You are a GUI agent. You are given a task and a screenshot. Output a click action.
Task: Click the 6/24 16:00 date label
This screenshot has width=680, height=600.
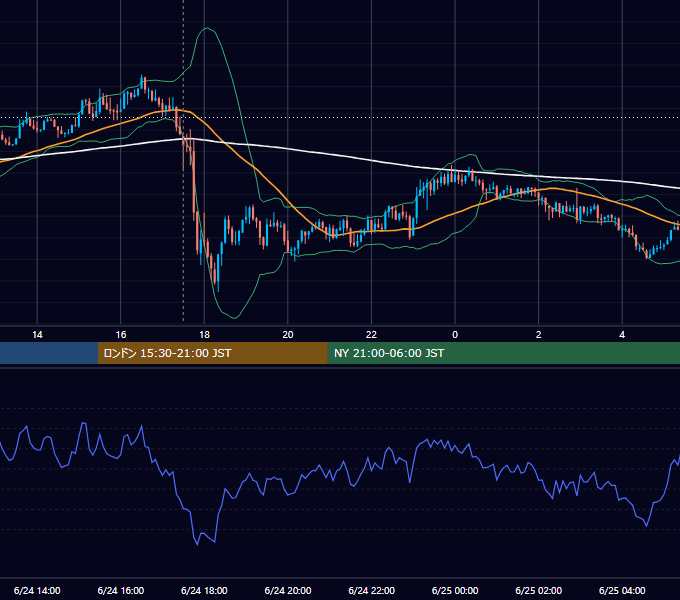pos(121,590)
